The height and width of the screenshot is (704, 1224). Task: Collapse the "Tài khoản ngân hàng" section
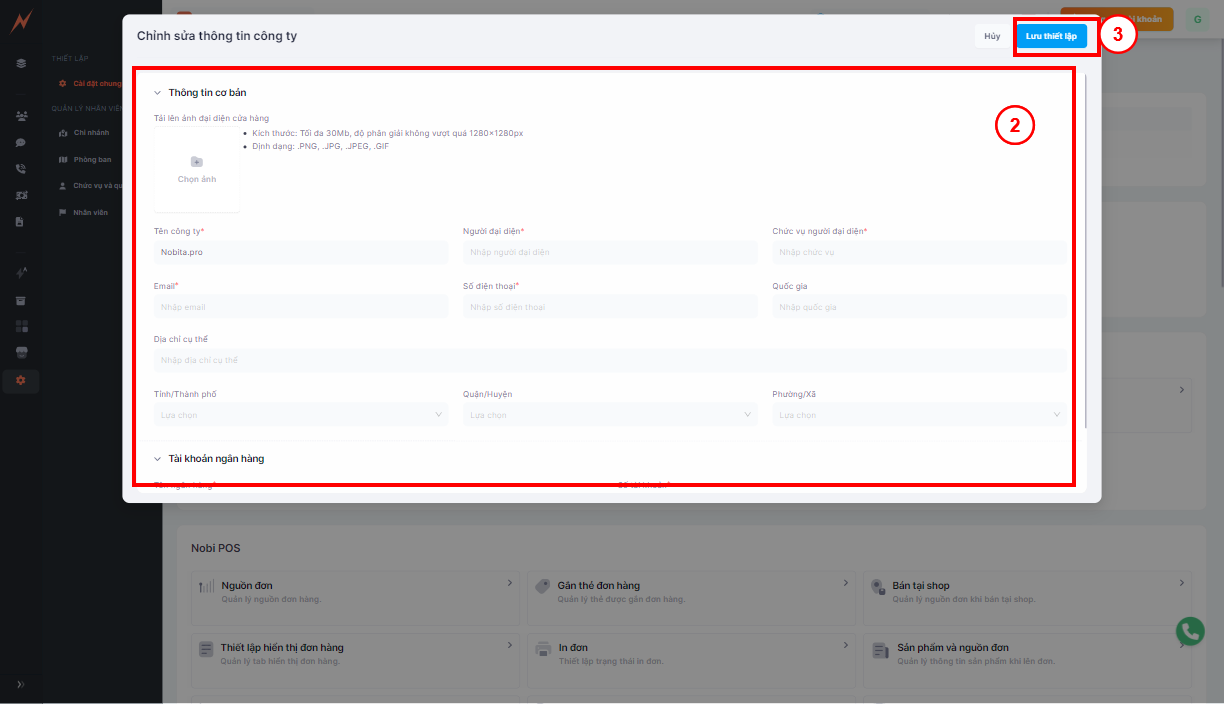(157, 459)
